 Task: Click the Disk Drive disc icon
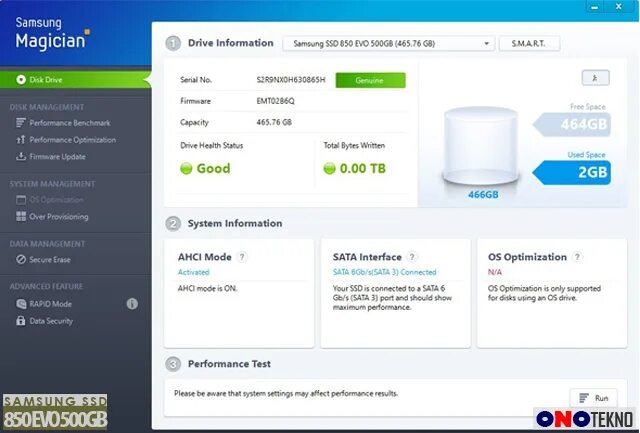(21, 80)
